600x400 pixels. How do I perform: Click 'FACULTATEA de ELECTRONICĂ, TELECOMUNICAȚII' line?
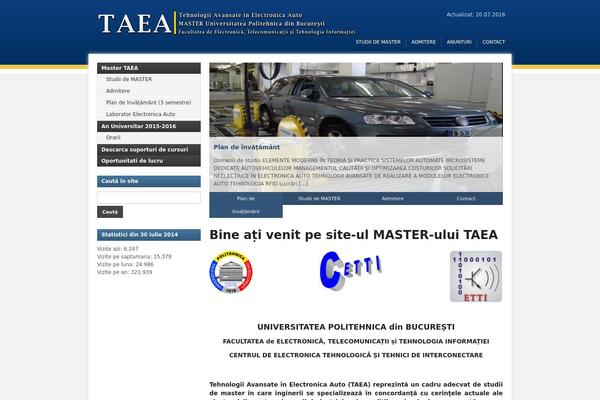pos(356,341)
